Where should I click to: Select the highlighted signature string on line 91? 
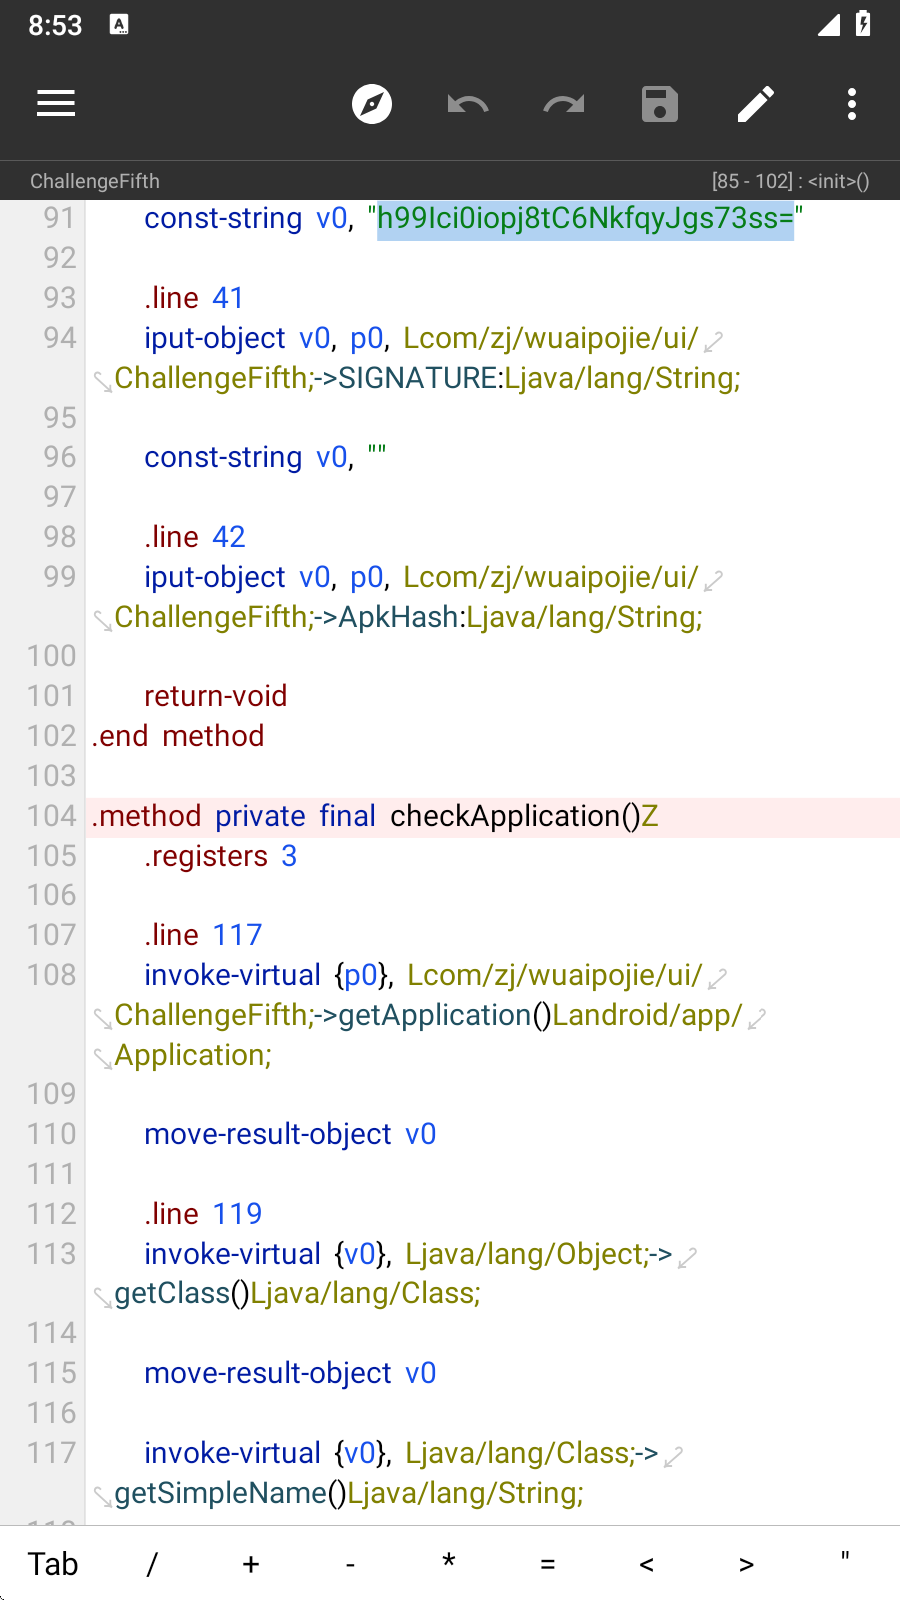(x=585, y=219)
